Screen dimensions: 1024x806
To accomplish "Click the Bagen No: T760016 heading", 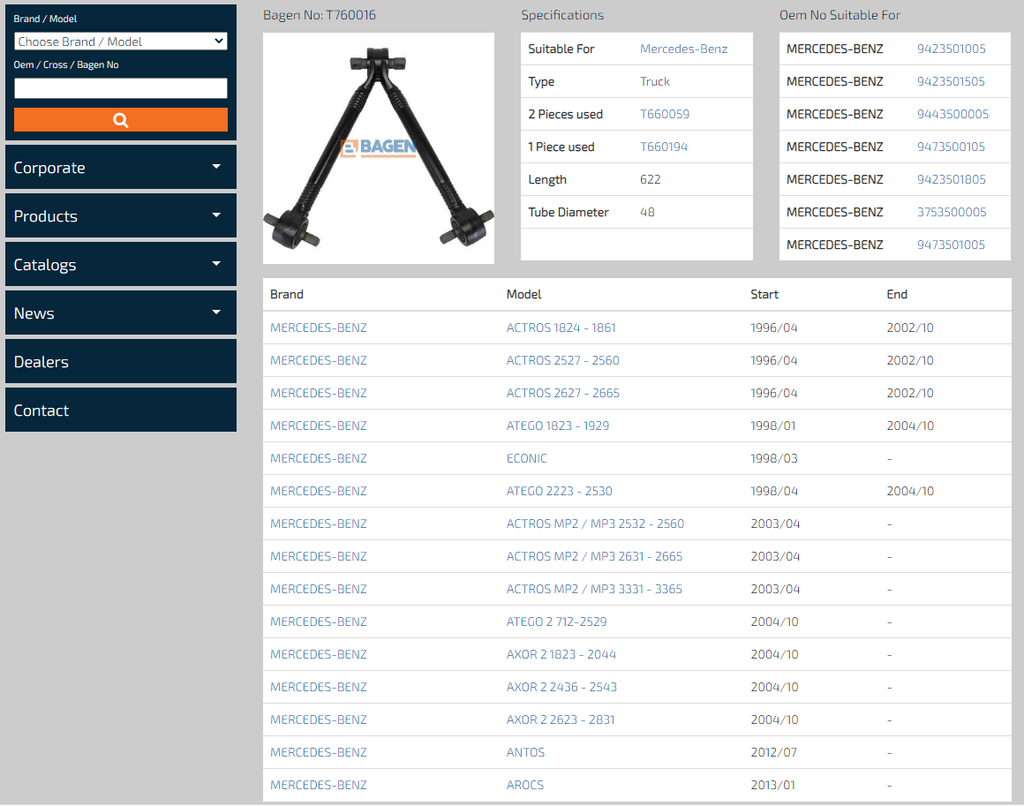I will coord(319,15).
